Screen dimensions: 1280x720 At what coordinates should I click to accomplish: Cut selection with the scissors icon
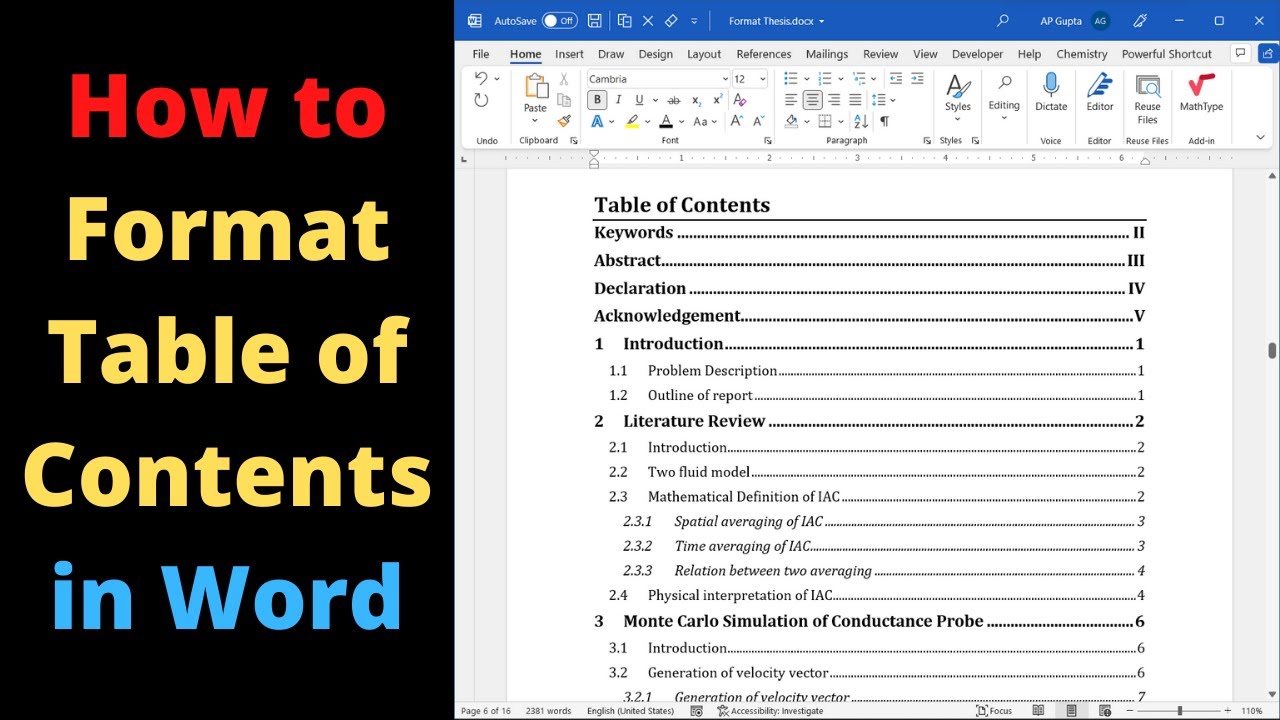564,79
